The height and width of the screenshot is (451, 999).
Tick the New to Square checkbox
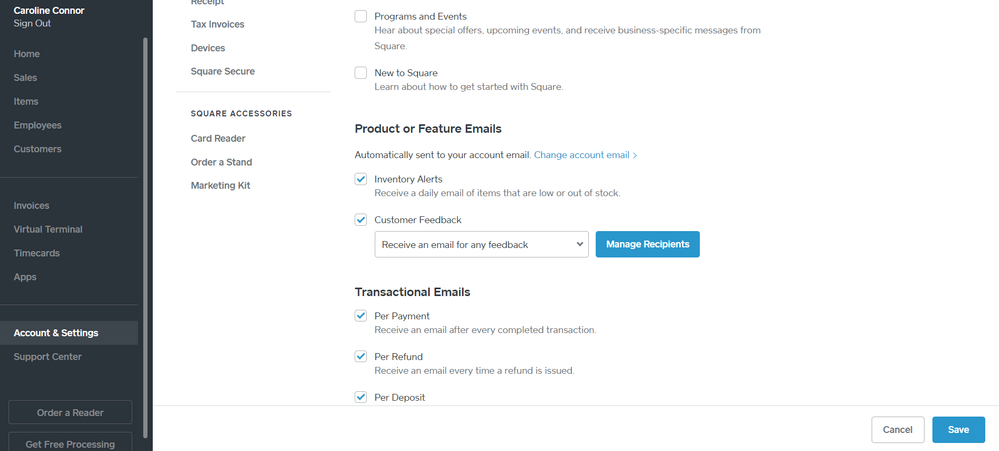tap(361, 73)
